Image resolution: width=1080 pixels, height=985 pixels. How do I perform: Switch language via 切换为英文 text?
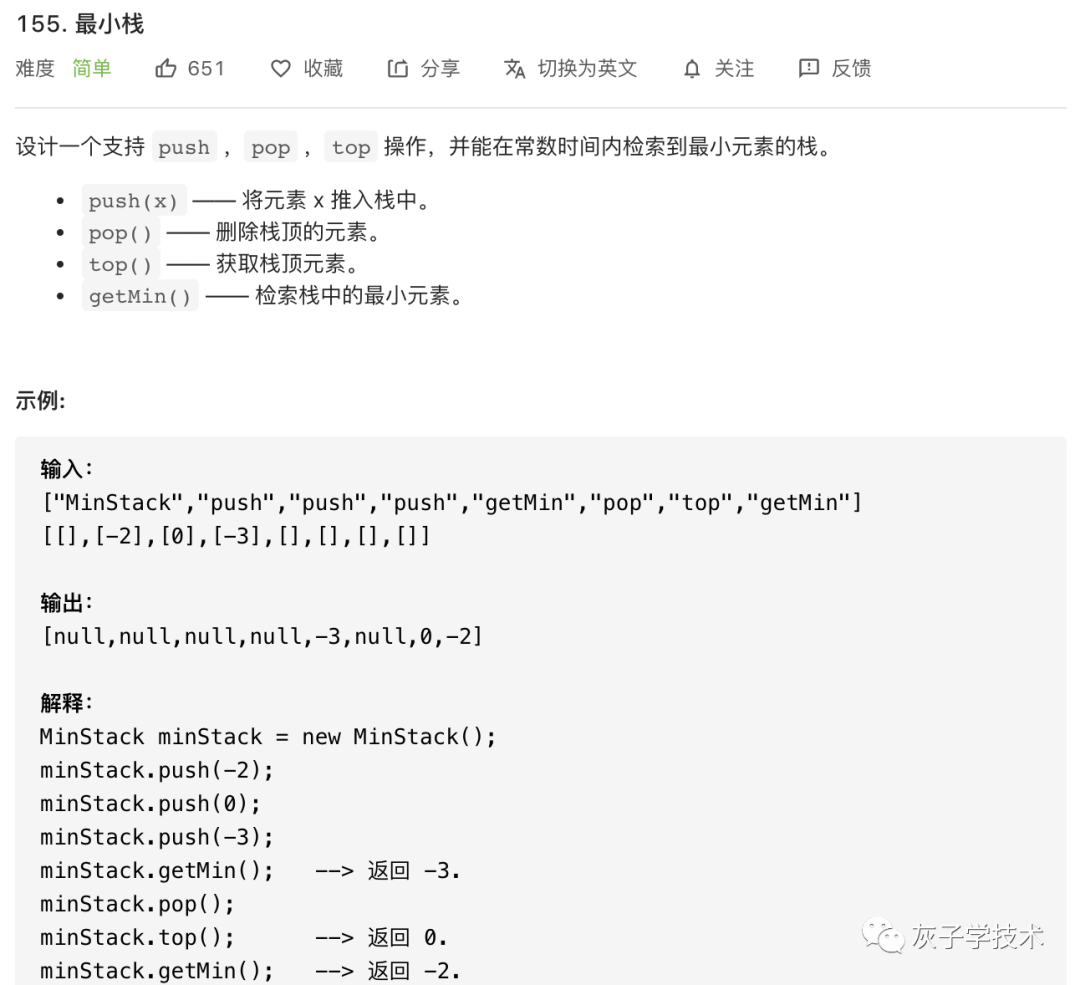click(587, 69)
